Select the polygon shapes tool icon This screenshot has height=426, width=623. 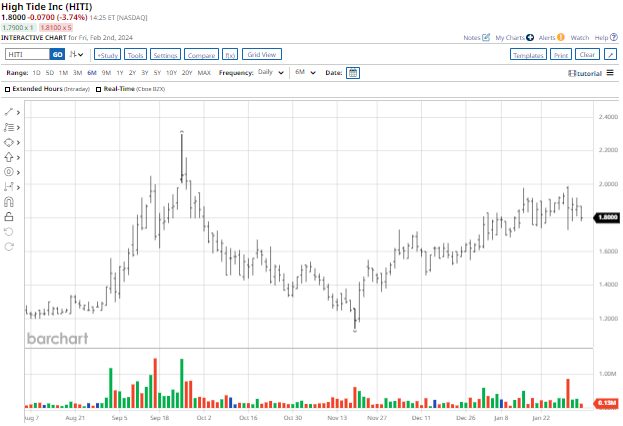click(x=9, y=142)
